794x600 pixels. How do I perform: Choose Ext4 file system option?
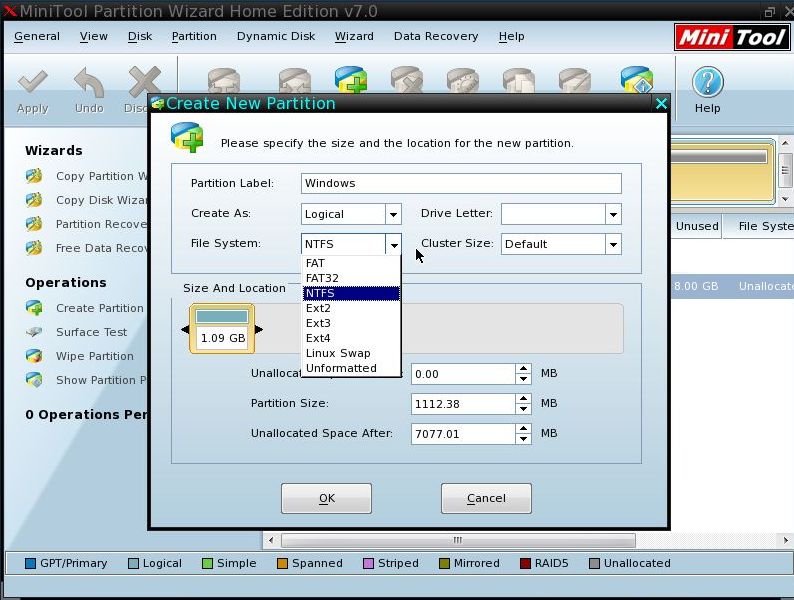tap(351, 338)
